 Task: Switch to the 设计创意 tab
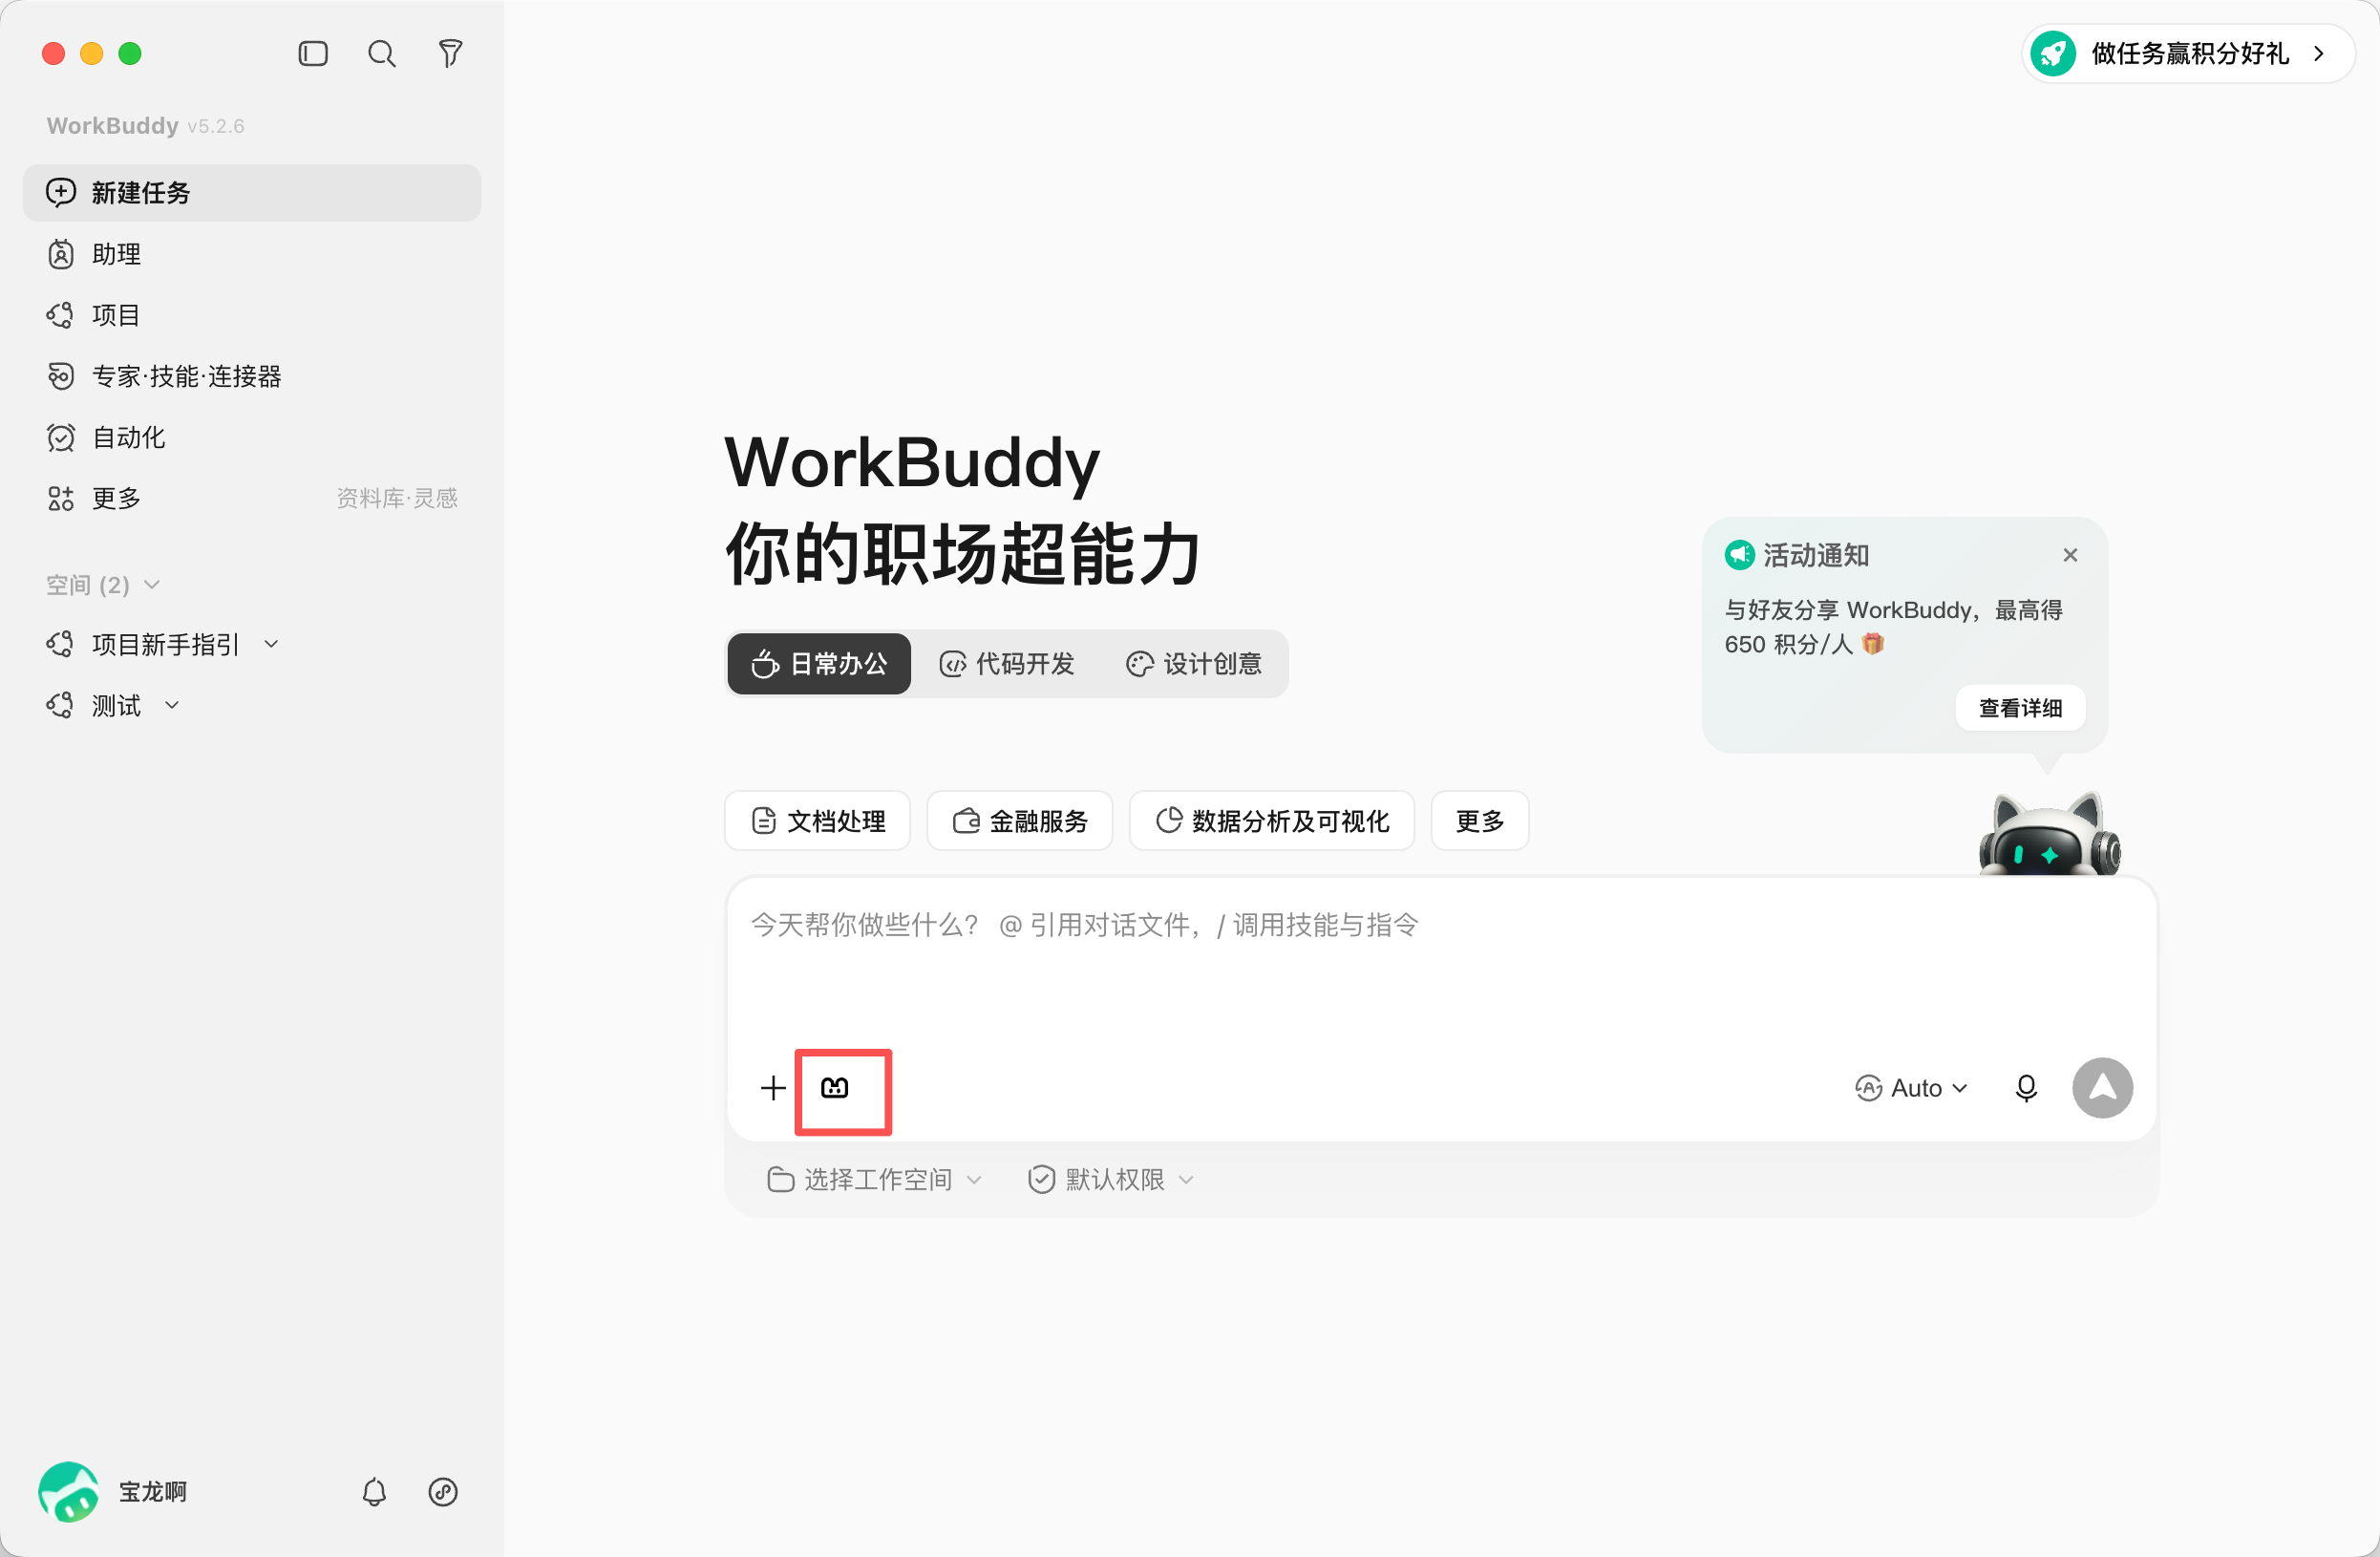click(1194, 664)
